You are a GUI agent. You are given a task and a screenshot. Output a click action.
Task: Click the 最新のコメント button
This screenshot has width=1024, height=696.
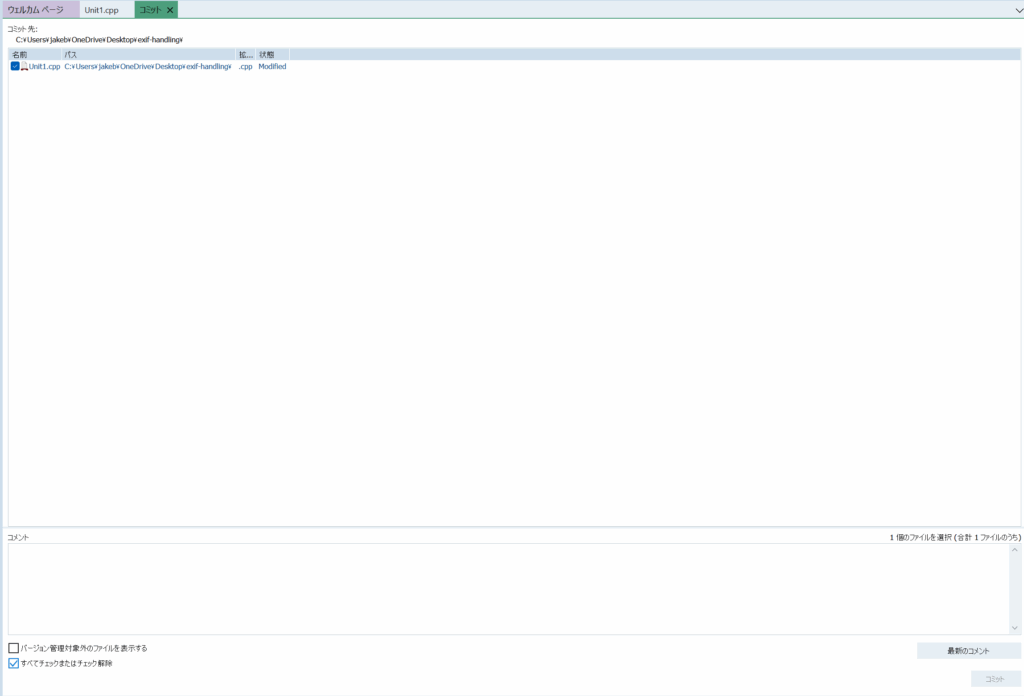968,651
